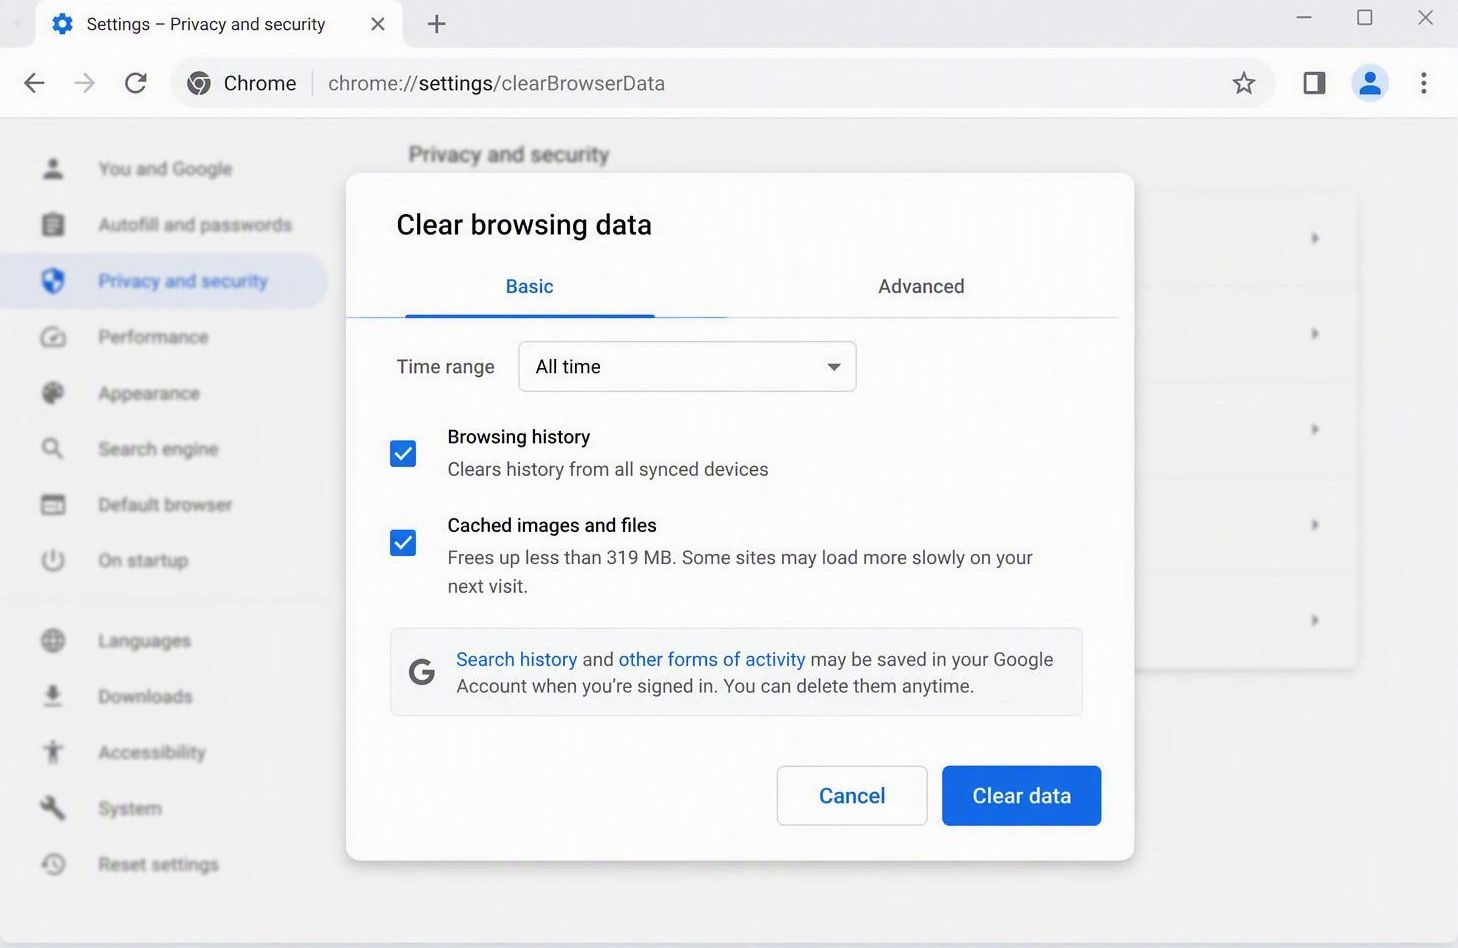Open Appearance settings section

pyautogui.click(x=149, y=393)
